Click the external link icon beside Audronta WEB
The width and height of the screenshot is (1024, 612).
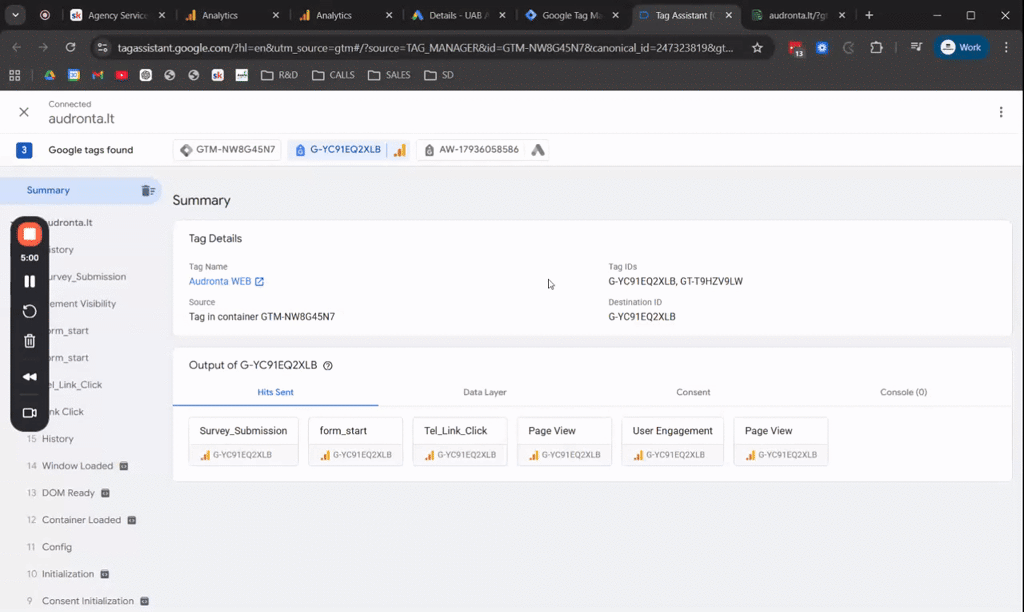pos(259,282)
